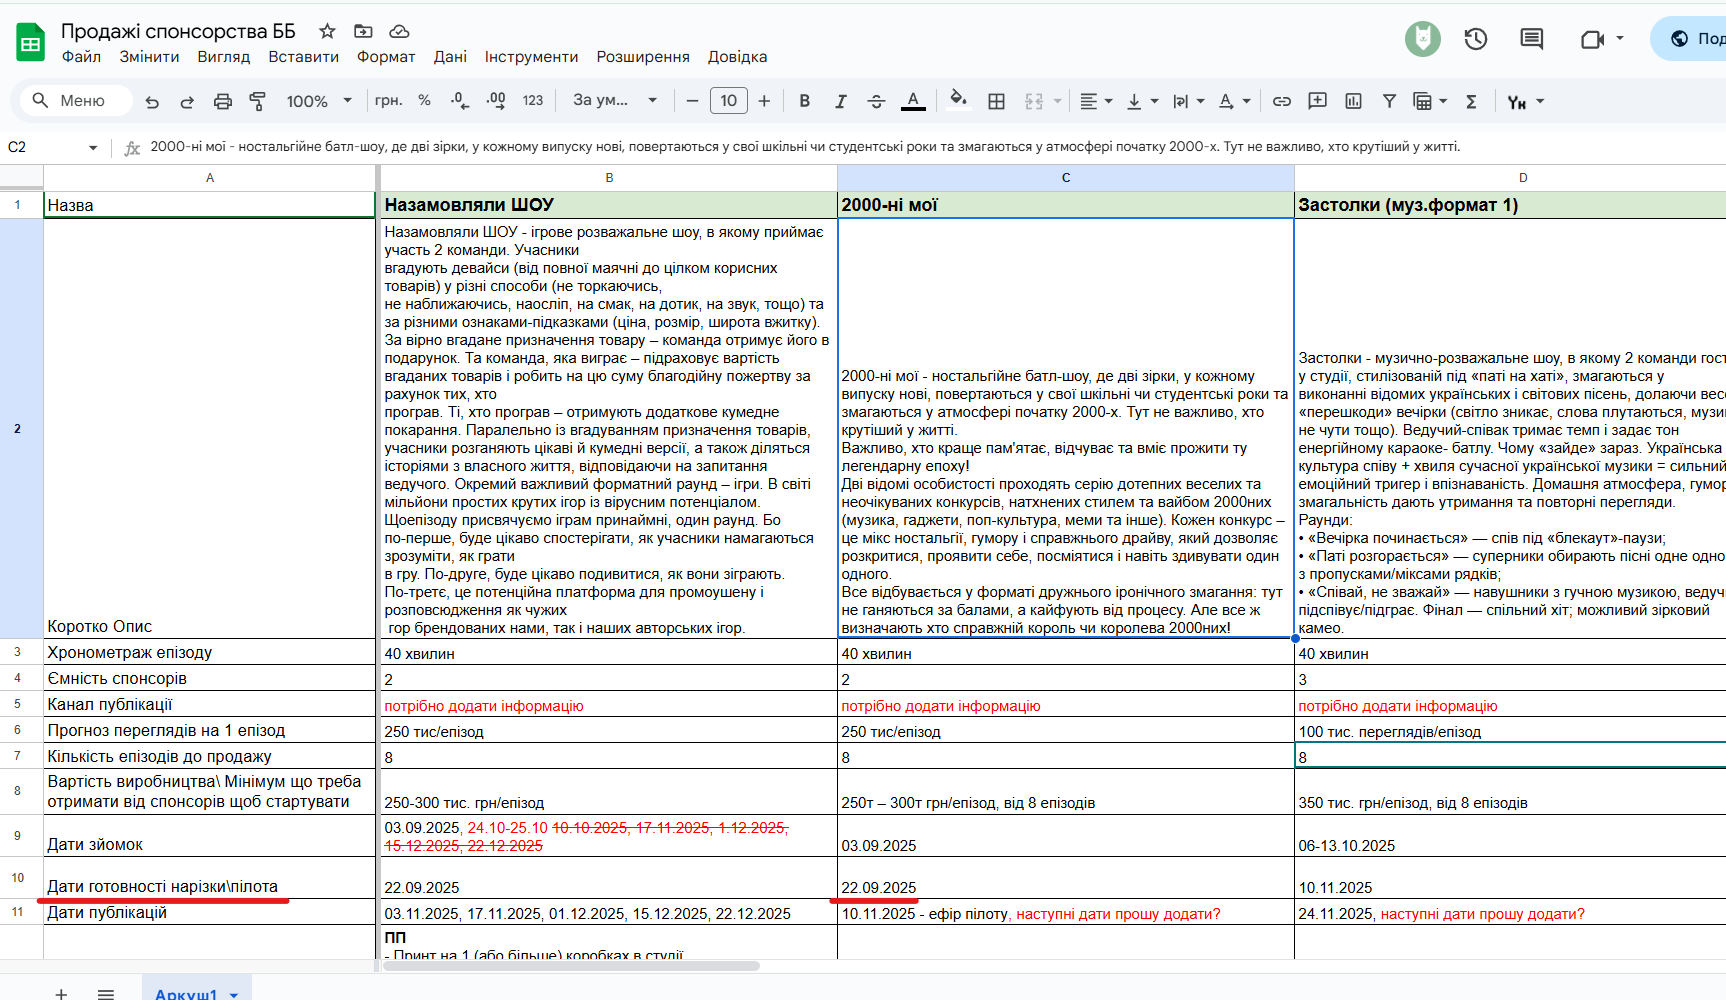Toggle bold formatting
The width and height of the screenshot is (1726, 1000).
tap(804, 101)
